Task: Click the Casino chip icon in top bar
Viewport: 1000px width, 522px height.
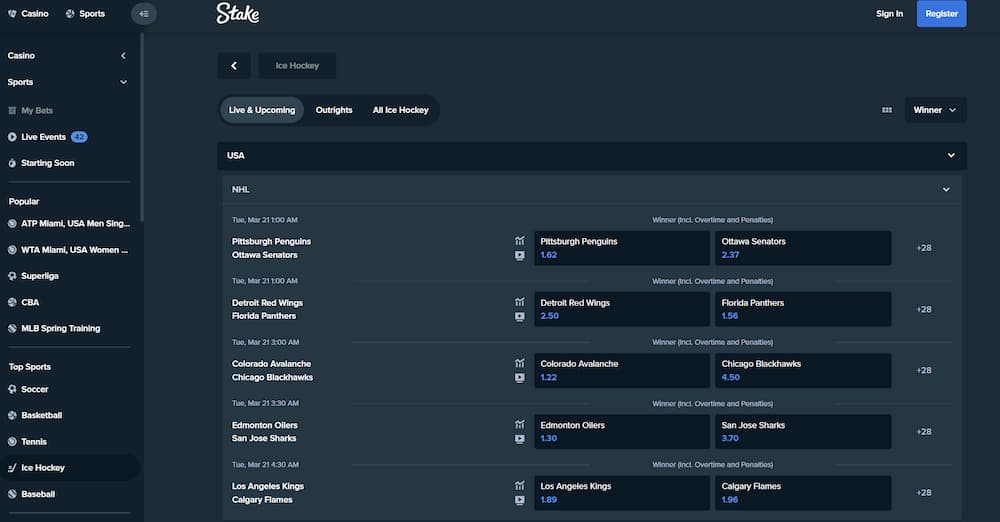Action: point(12,13)
